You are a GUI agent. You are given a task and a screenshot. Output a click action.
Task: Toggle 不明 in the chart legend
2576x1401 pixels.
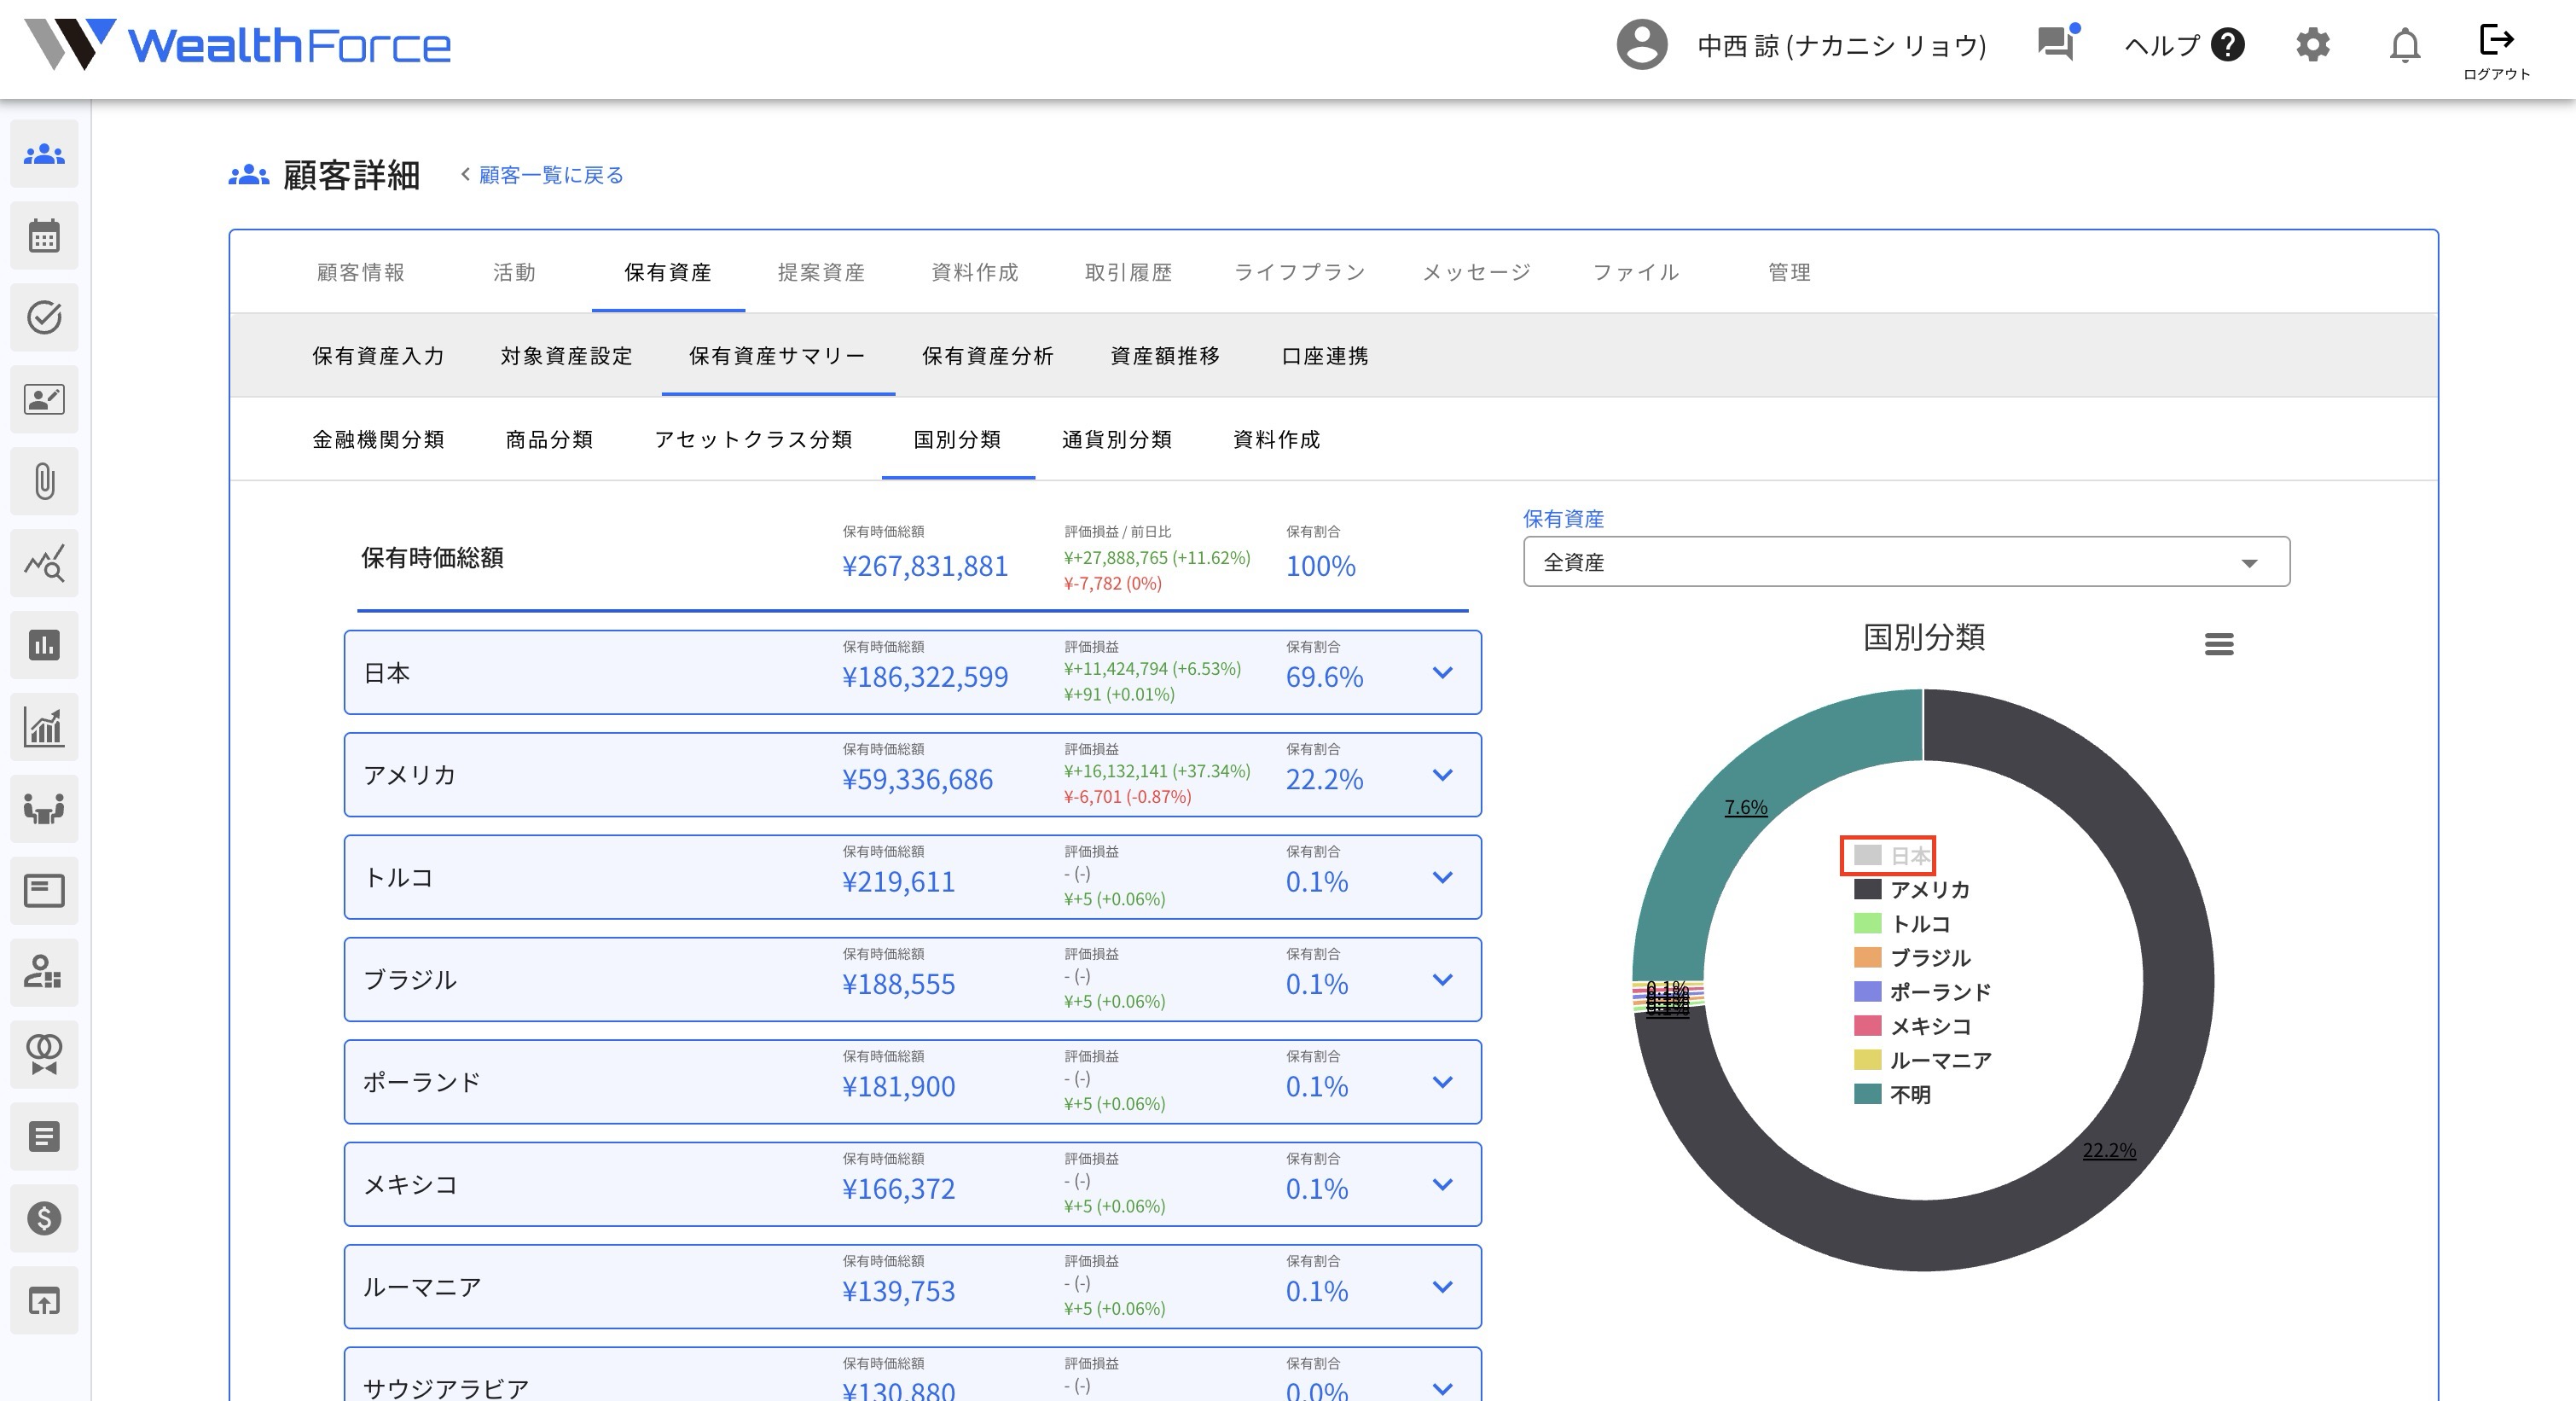point(1892,1093)
